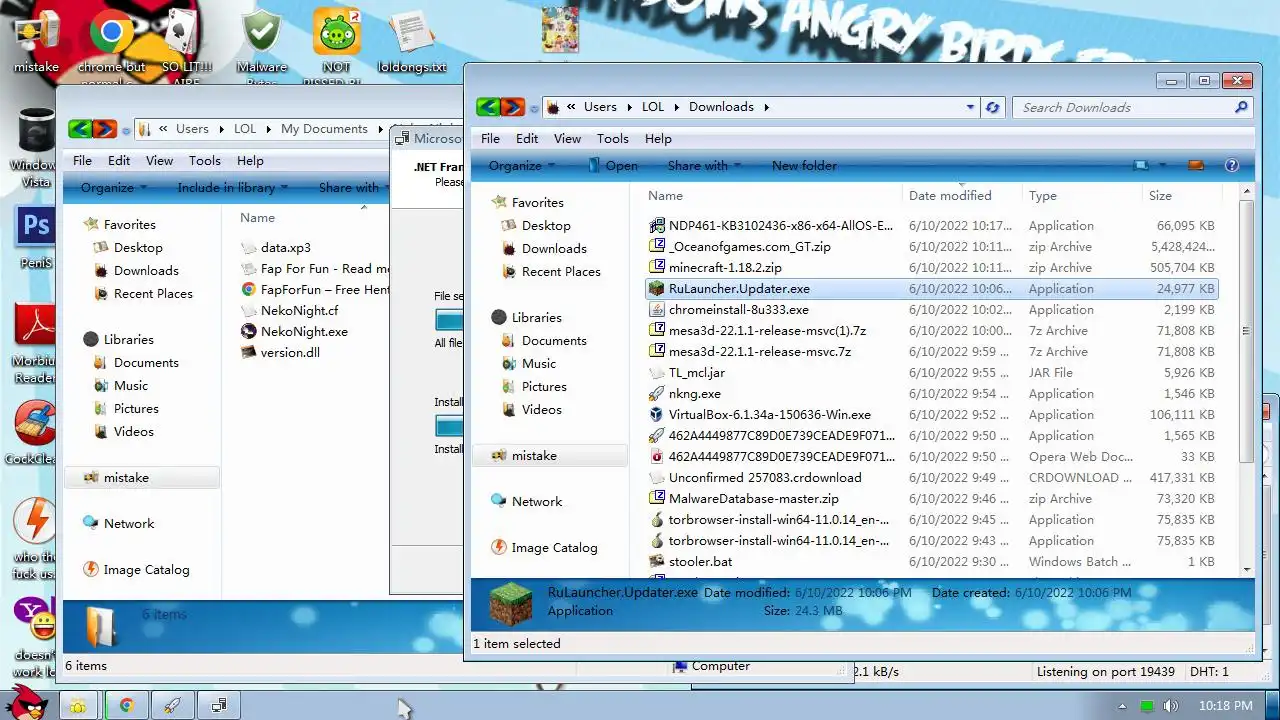Viewport: 1280px width, 720px height.
Task: Change view with the Views toolbar button
Action: [x=1141, y=165]
